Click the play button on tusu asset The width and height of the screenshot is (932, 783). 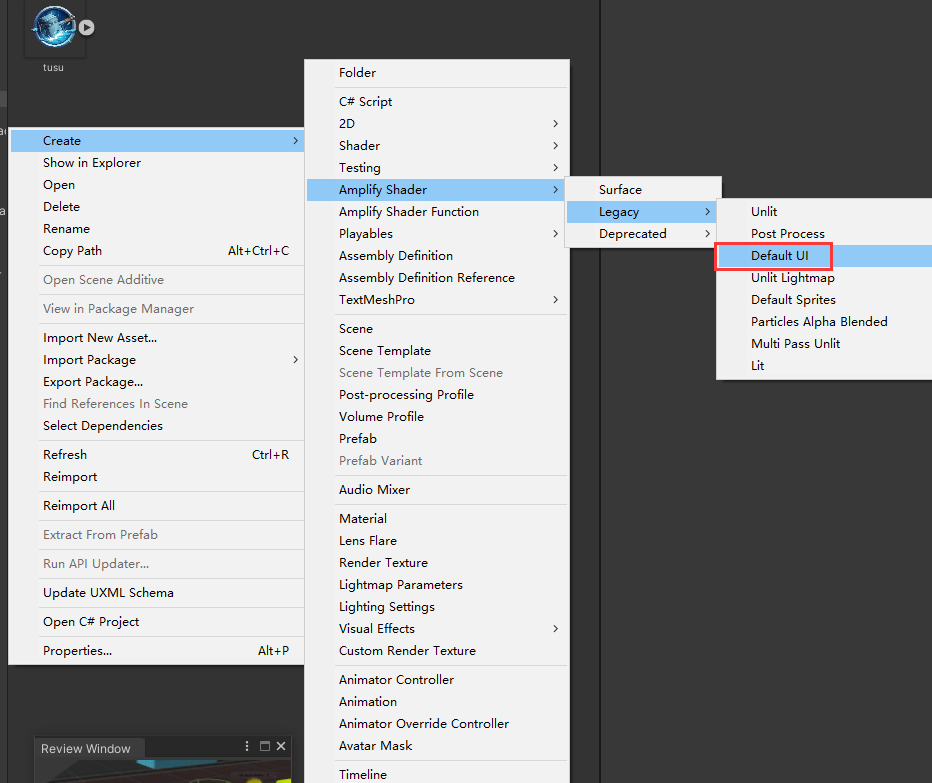point(87,27)
